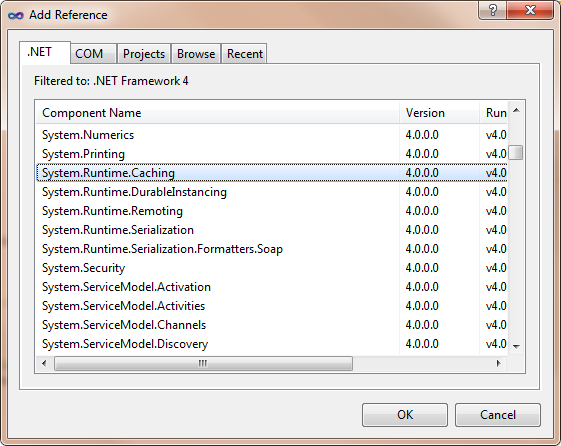Click the help question mark button
This screenshot has height=446, width=561.
pyautogui.click(x=492, y=10)
